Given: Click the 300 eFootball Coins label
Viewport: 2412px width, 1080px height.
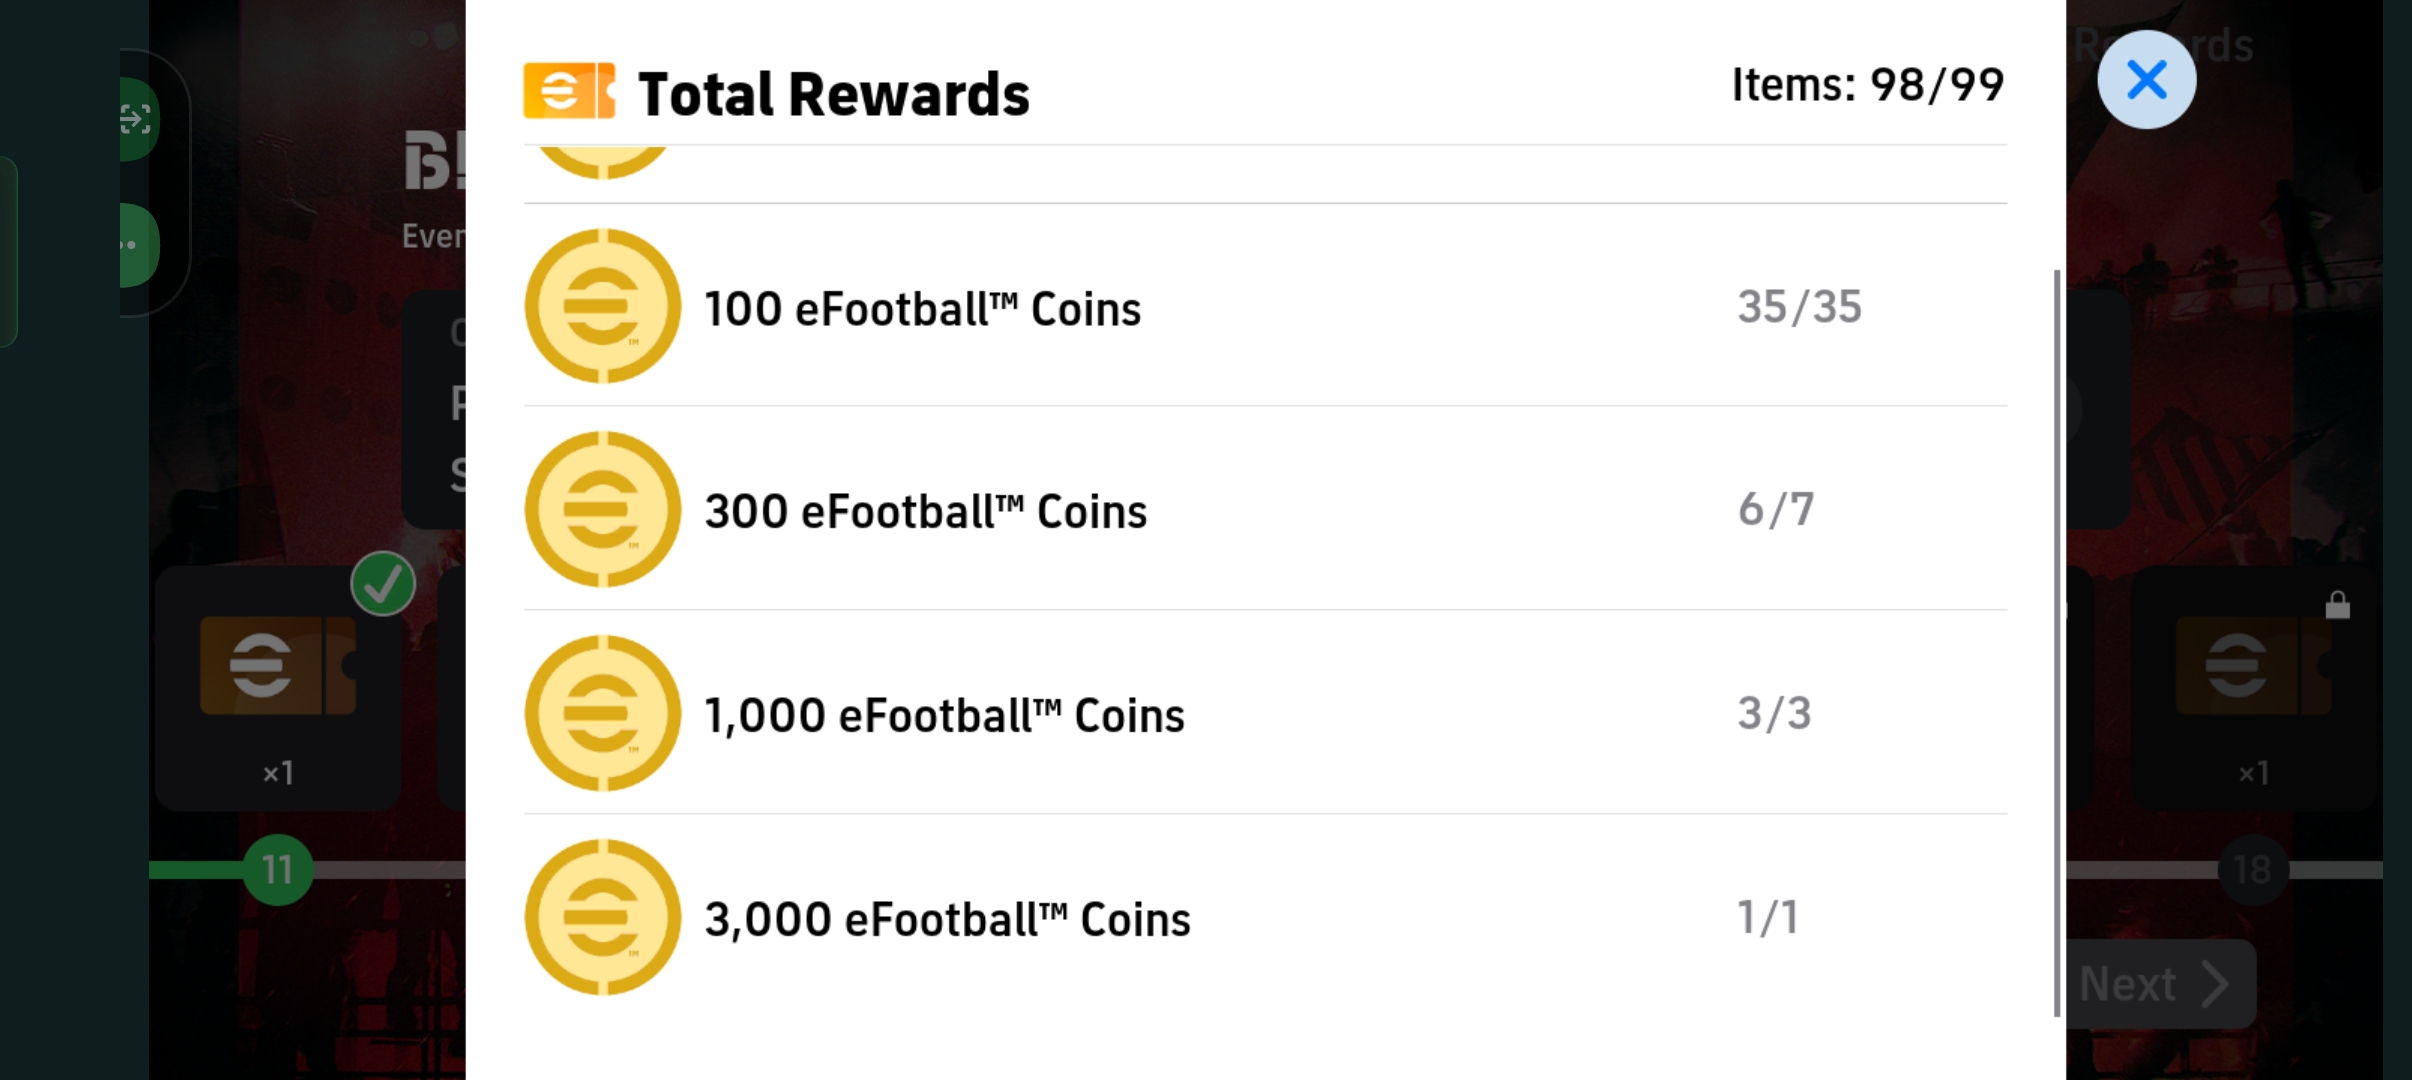Looking at the screenshot, I should pos(925,511).
